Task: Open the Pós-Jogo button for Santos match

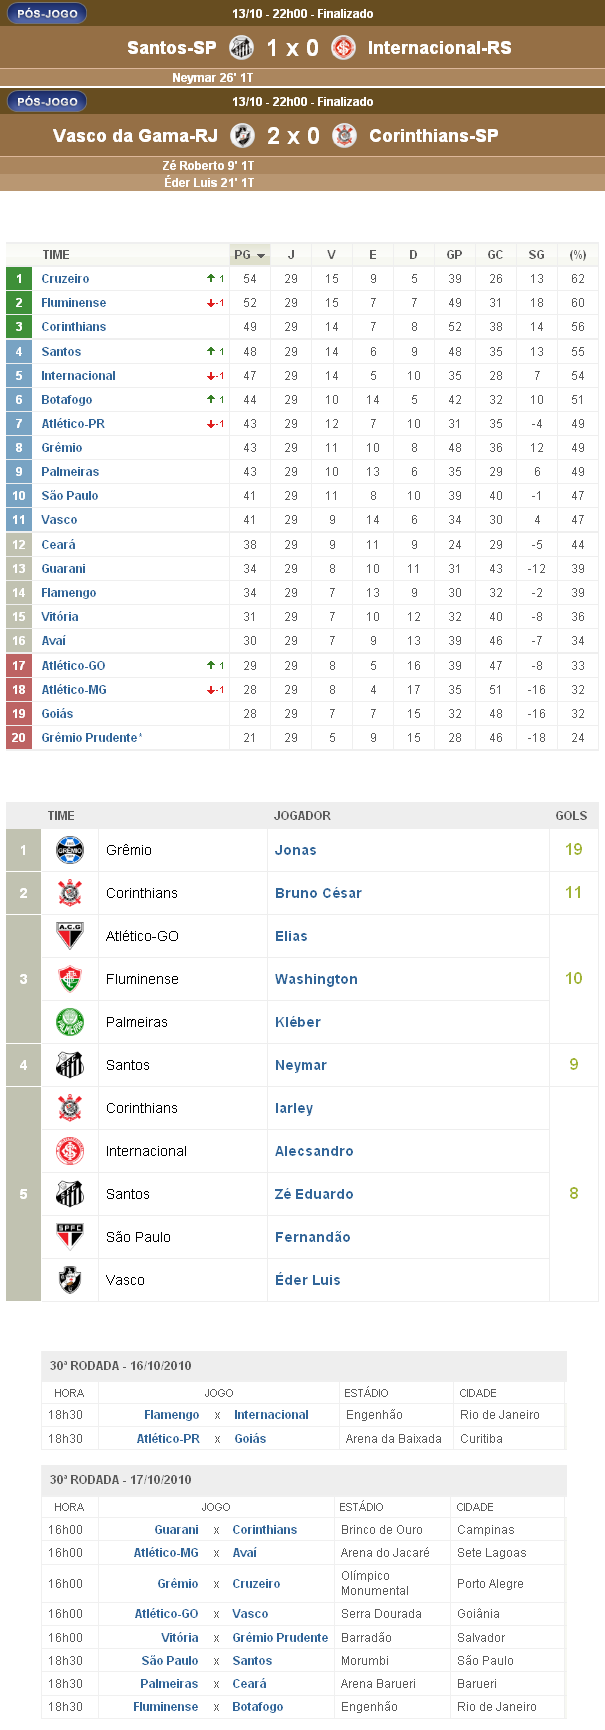Action: click(x=47, y=14)
